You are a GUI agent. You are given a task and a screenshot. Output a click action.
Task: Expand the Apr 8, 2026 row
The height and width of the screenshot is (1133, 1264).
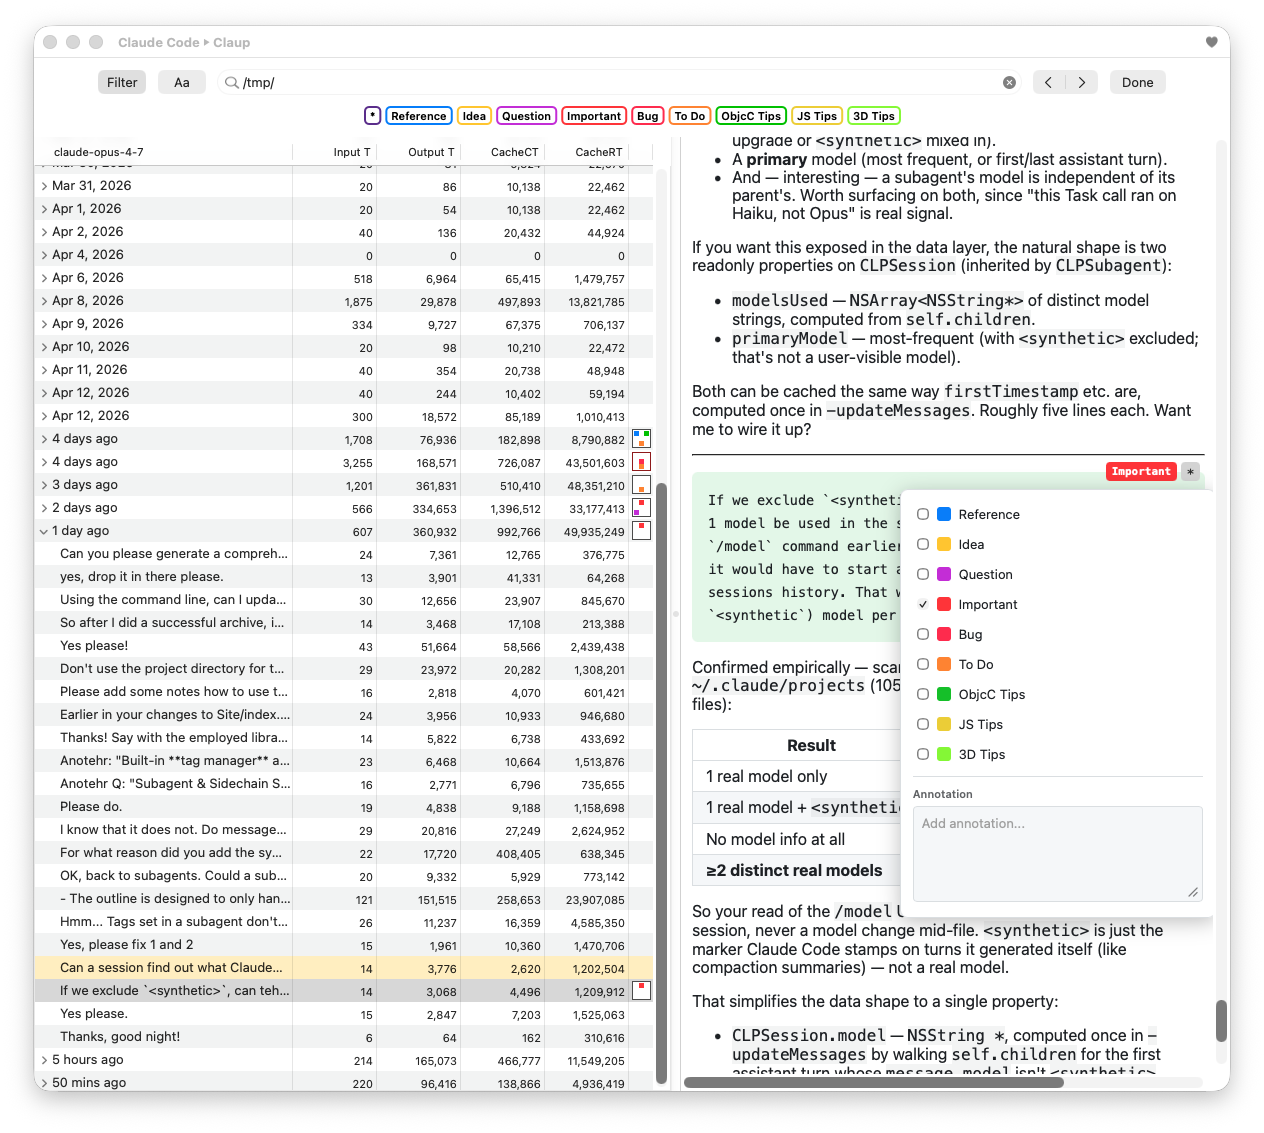(44, 301)
